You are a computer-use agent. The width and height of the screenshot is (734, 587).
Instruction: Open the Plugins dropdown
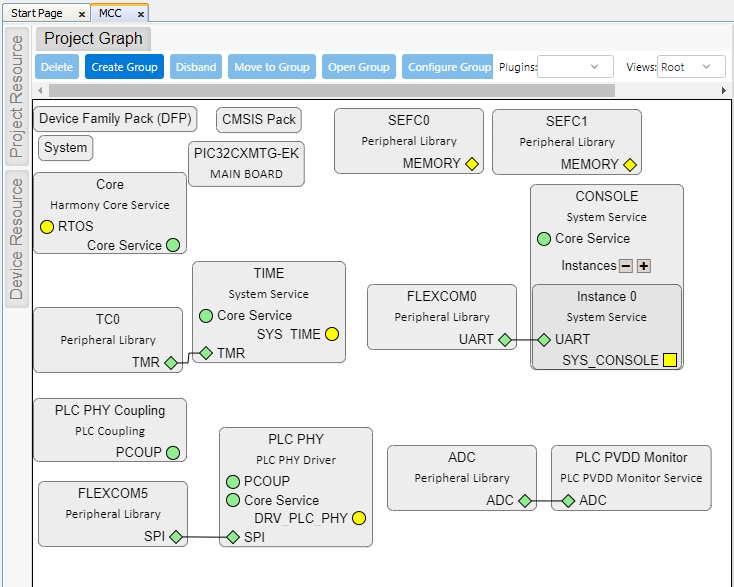point(576,67)
